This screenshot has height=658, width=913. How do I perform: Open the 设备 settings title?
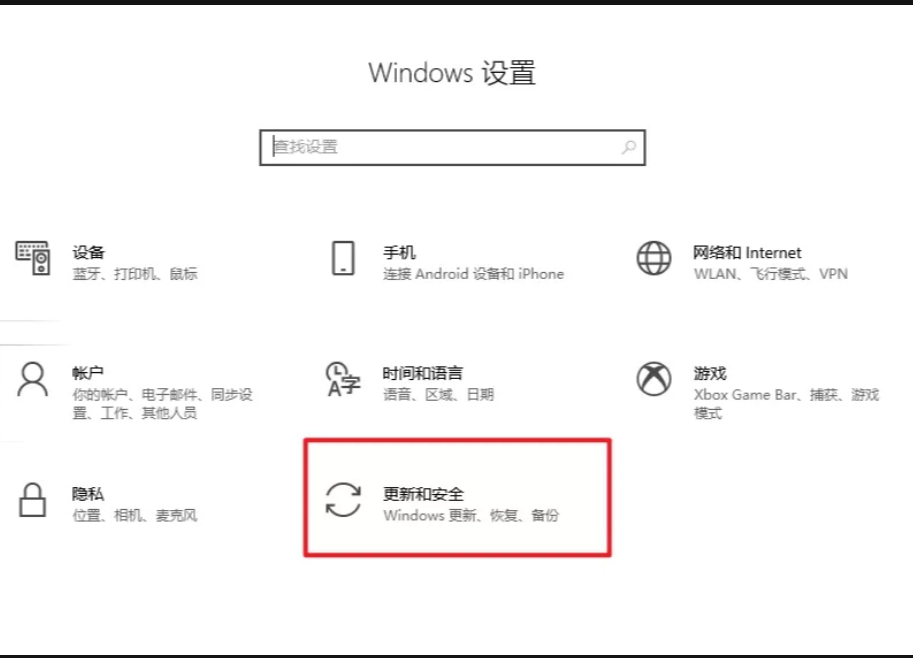(x=89, y=253)
